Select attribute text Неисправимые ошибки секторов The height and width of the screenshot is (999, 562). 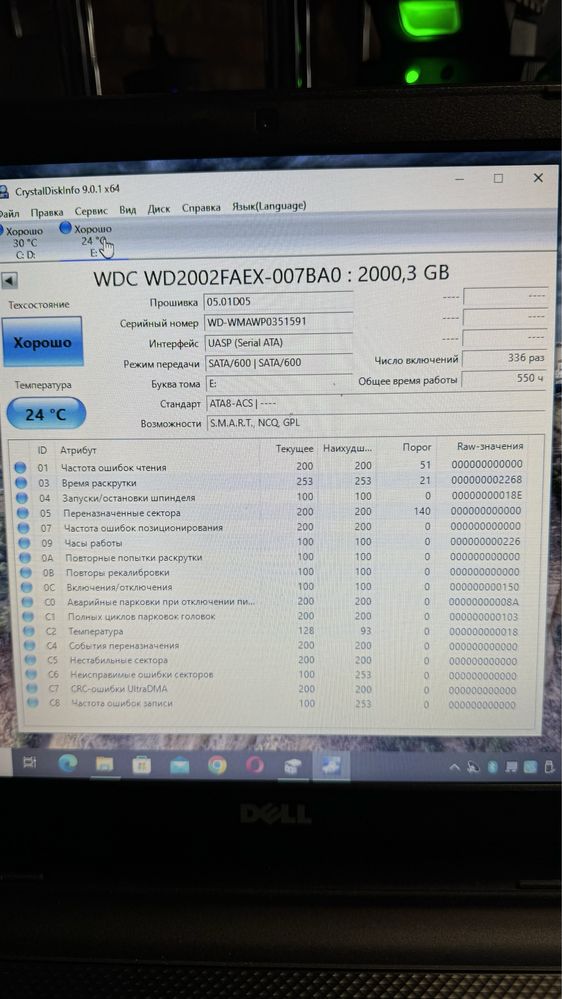(x=141, y=675)
